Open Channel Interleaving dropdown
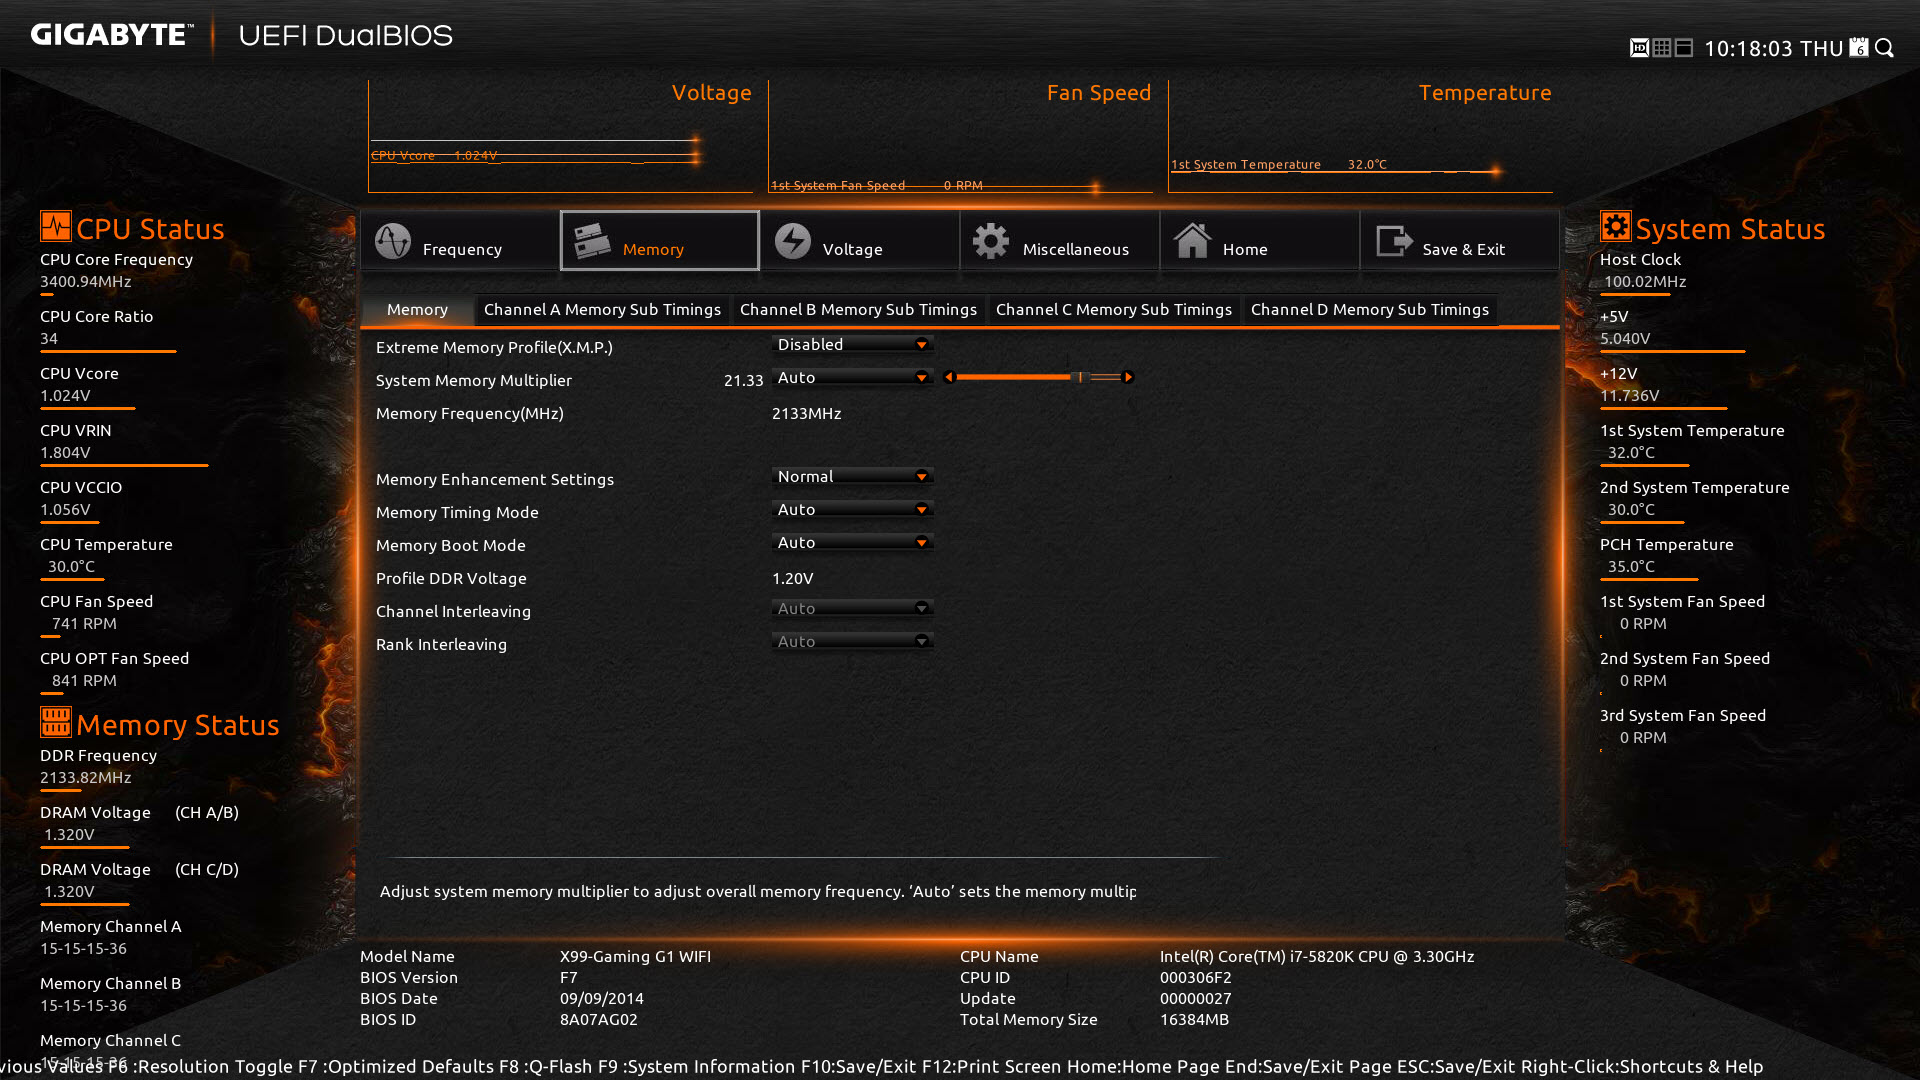Screen dimensions: 1920x1080 [x=853, y=609]
